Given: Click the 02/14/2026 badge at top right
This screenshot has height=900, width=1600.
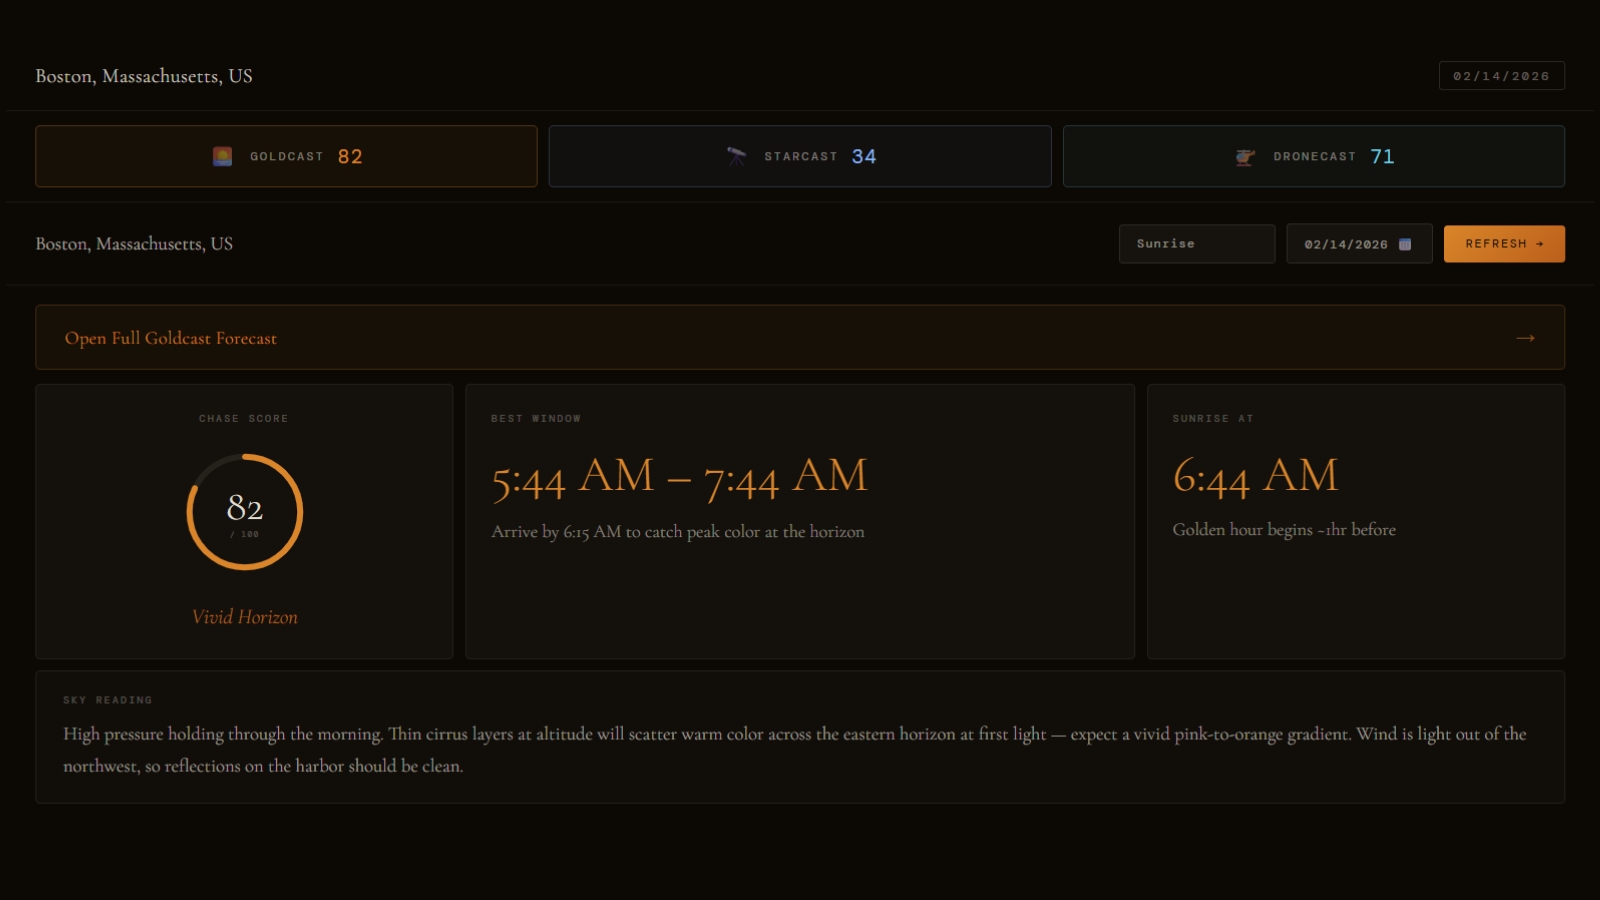Looking at the screenshot, I should click(x=1501, y=75).
